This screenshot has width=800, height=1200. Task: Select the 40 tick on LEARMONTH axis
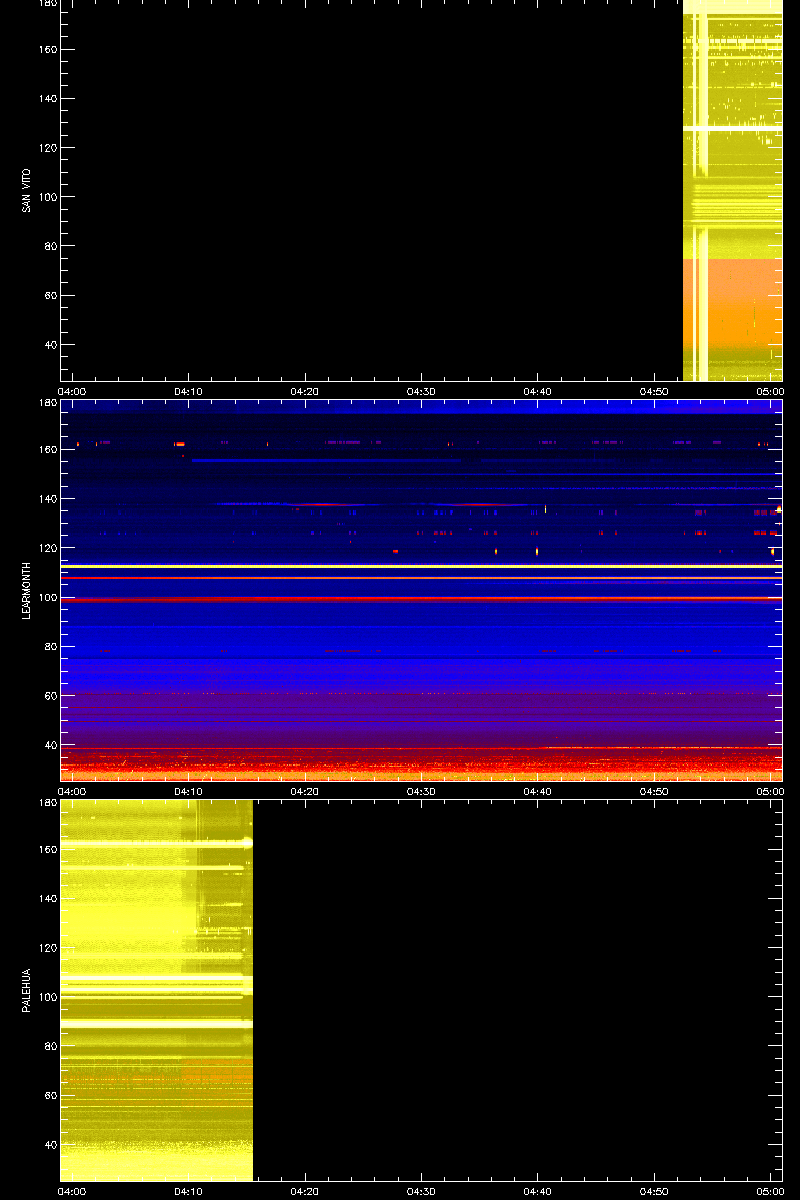(50, 745)
